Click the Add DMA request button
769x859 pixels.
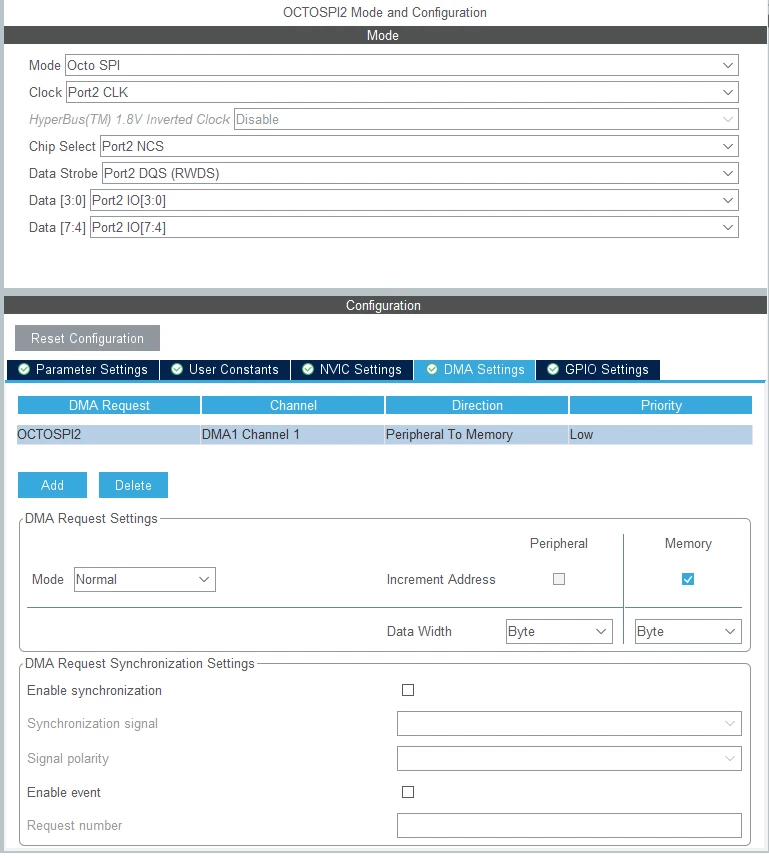[52, 485]
